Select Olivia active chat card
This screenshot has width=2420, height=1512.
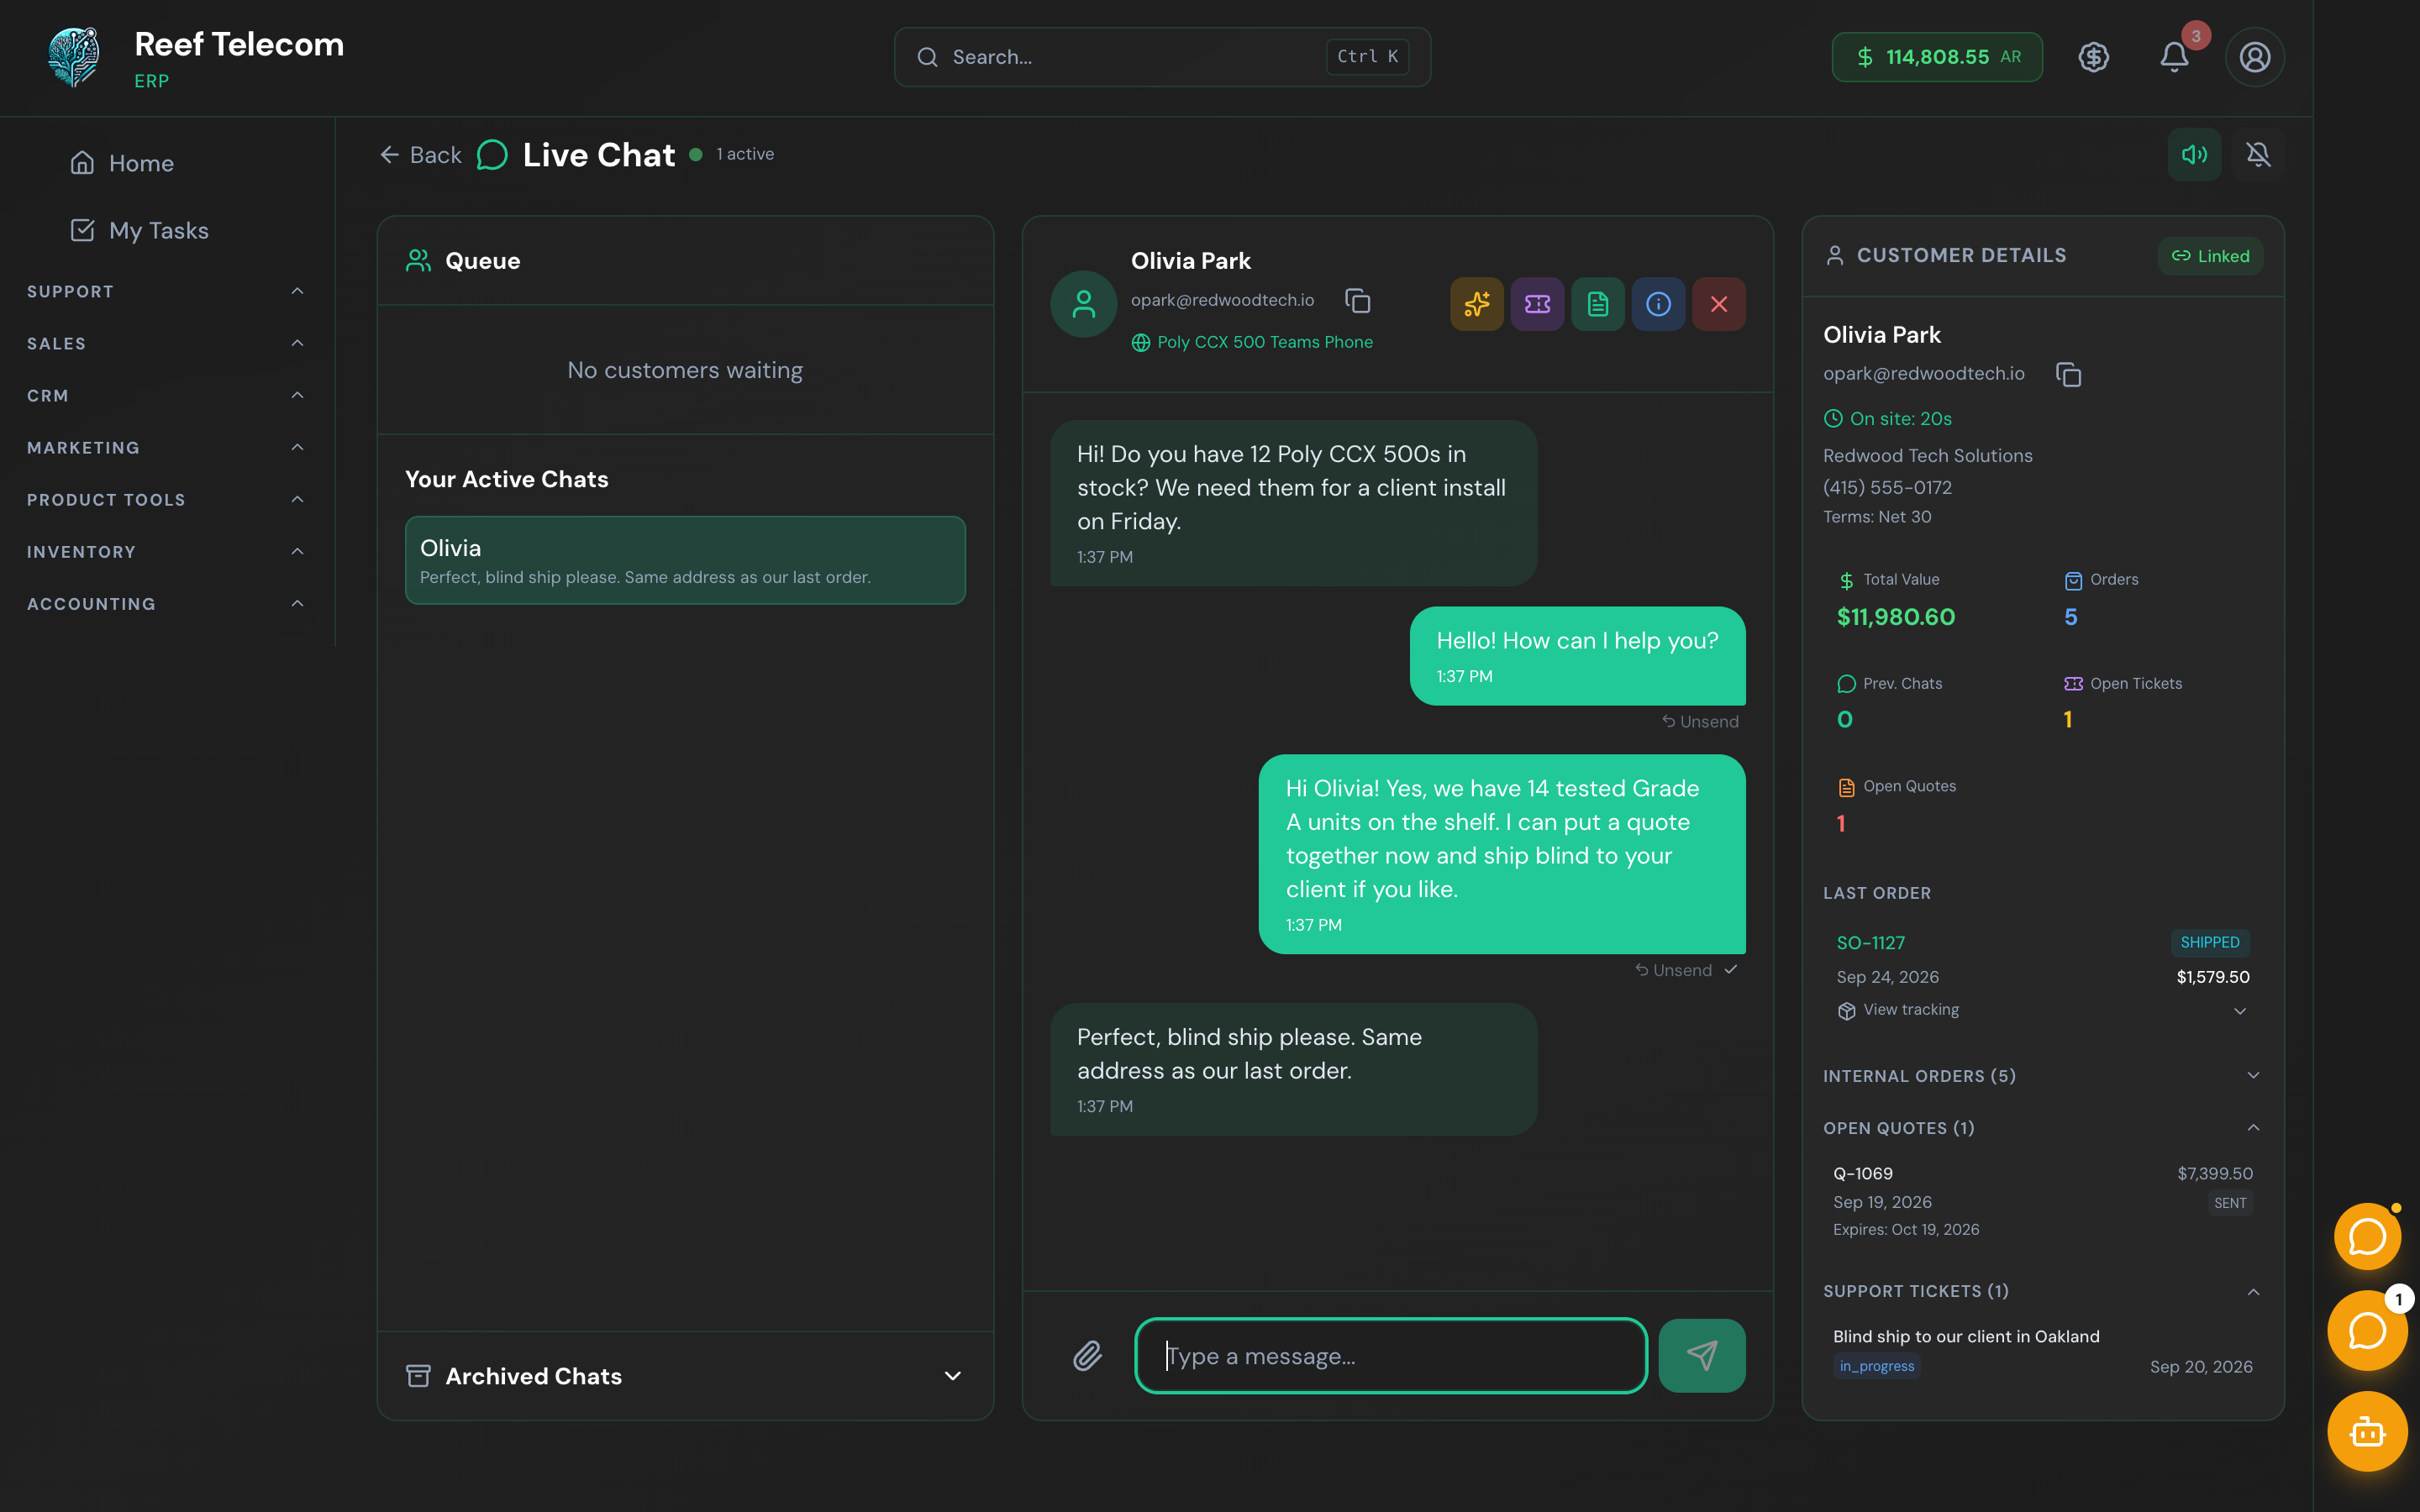click(685, 560)
